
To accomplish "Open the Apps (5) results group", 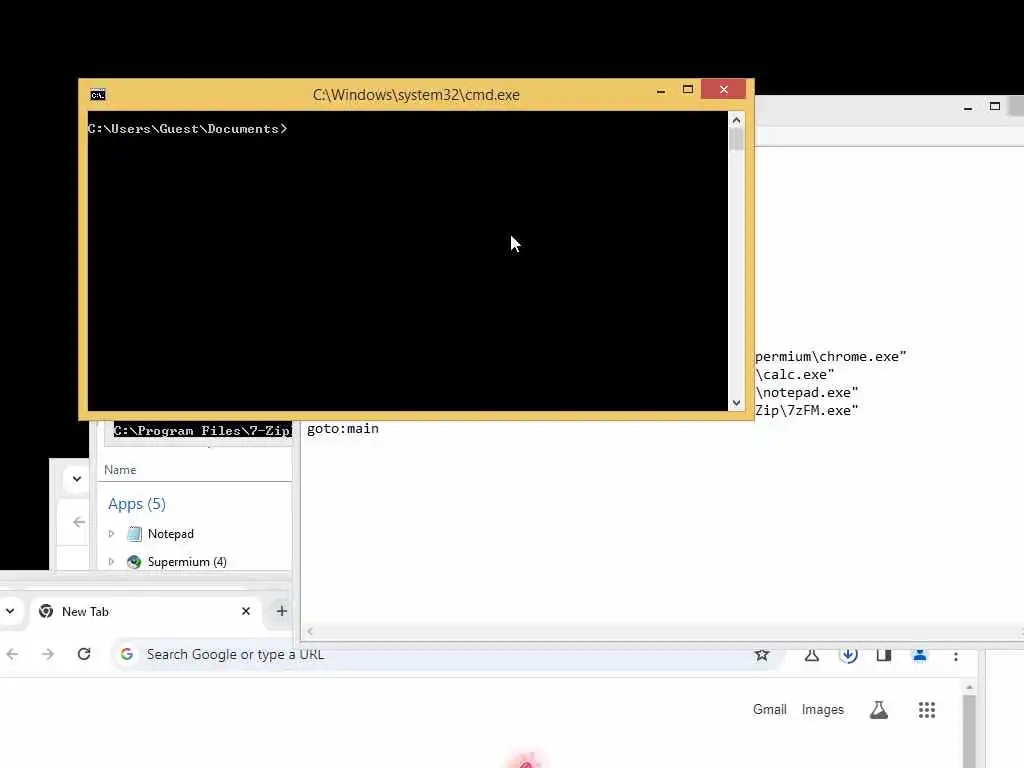I will [137, 504].
